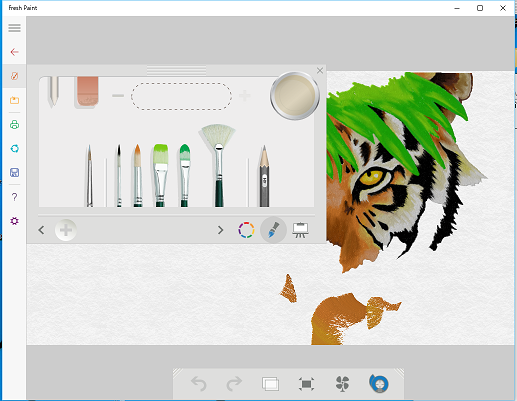Switch to the brush tools tab

[273, 230]
